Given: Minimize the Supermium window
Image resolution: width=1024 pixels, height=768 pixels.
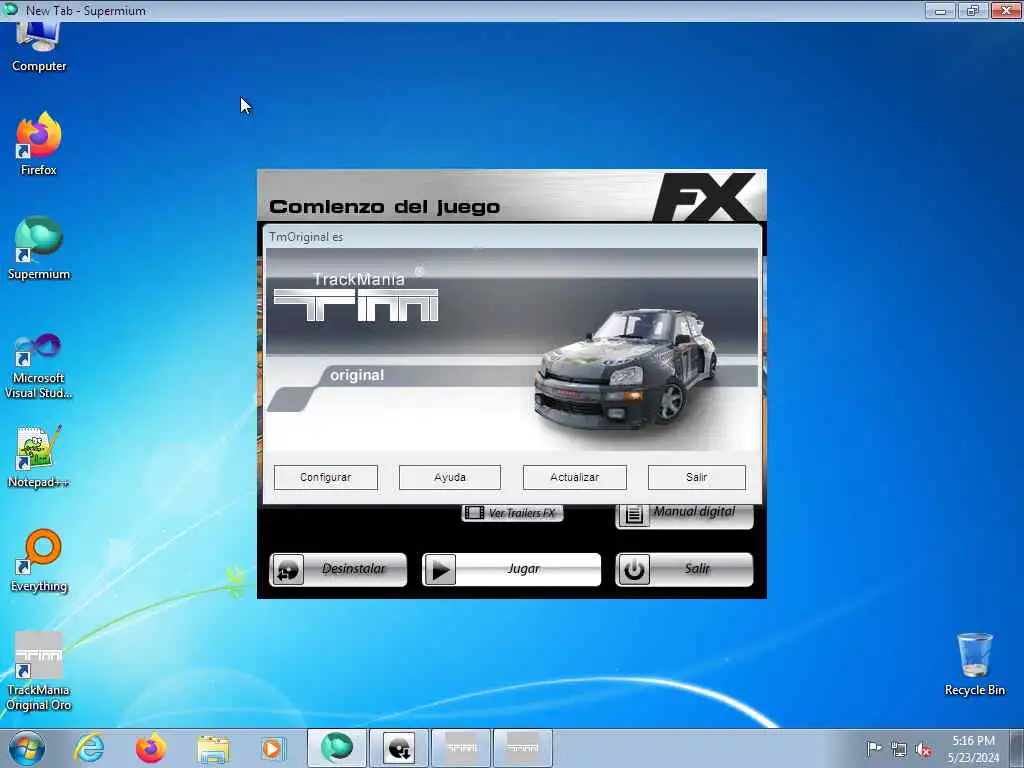Looking at the screenshot, I should pos(940,10).
